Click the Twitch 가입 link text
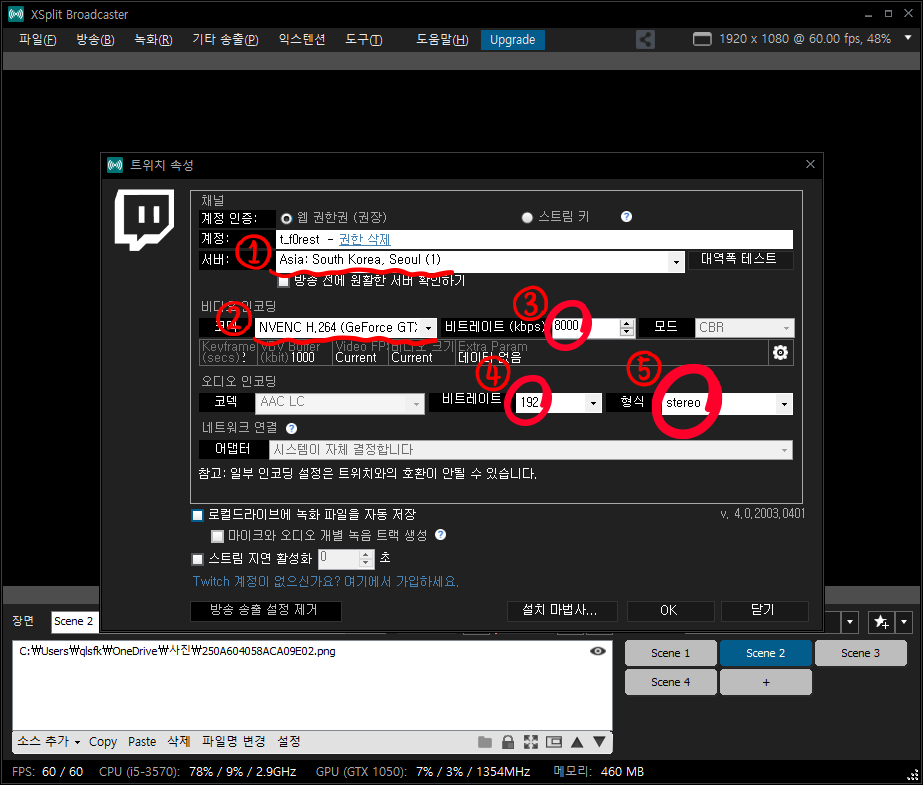Viewport: 923px width, 785px height. pyautogui.click(x=326, y=581)
